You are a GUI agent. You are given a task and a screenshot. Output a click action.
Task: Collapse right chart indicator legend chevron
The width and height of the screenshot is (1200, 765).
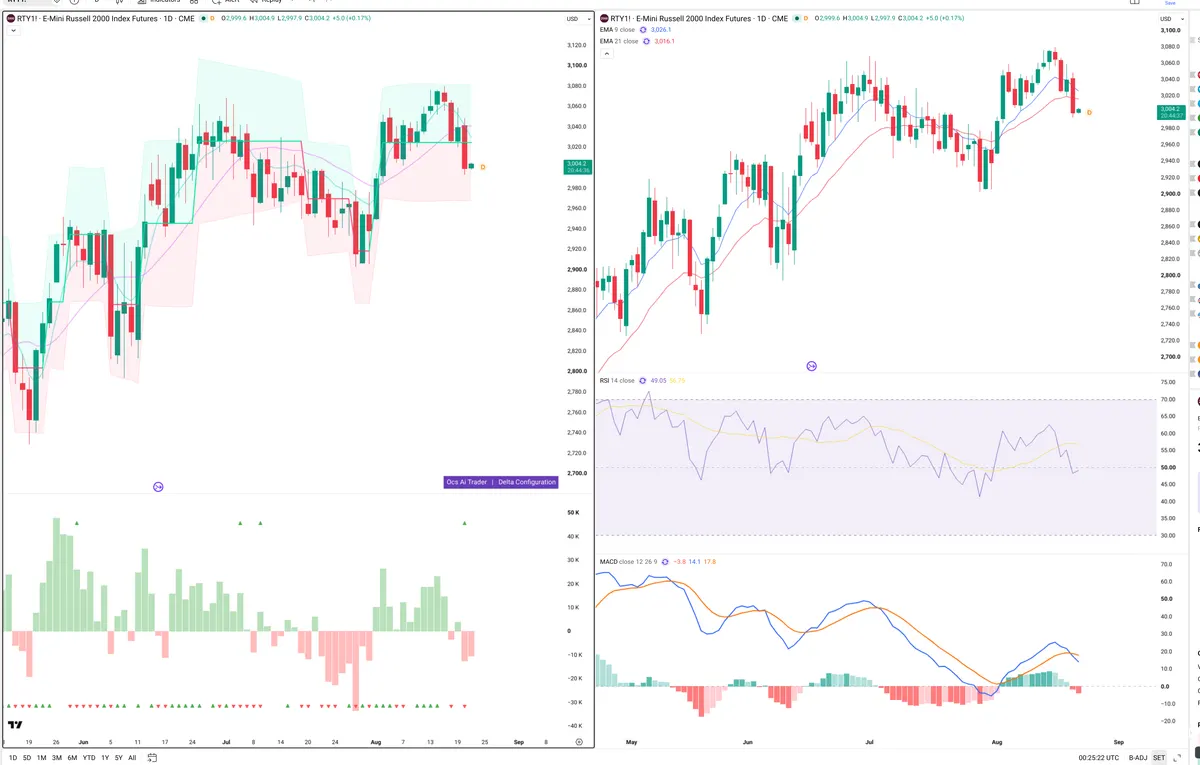[x=606, y=53]
